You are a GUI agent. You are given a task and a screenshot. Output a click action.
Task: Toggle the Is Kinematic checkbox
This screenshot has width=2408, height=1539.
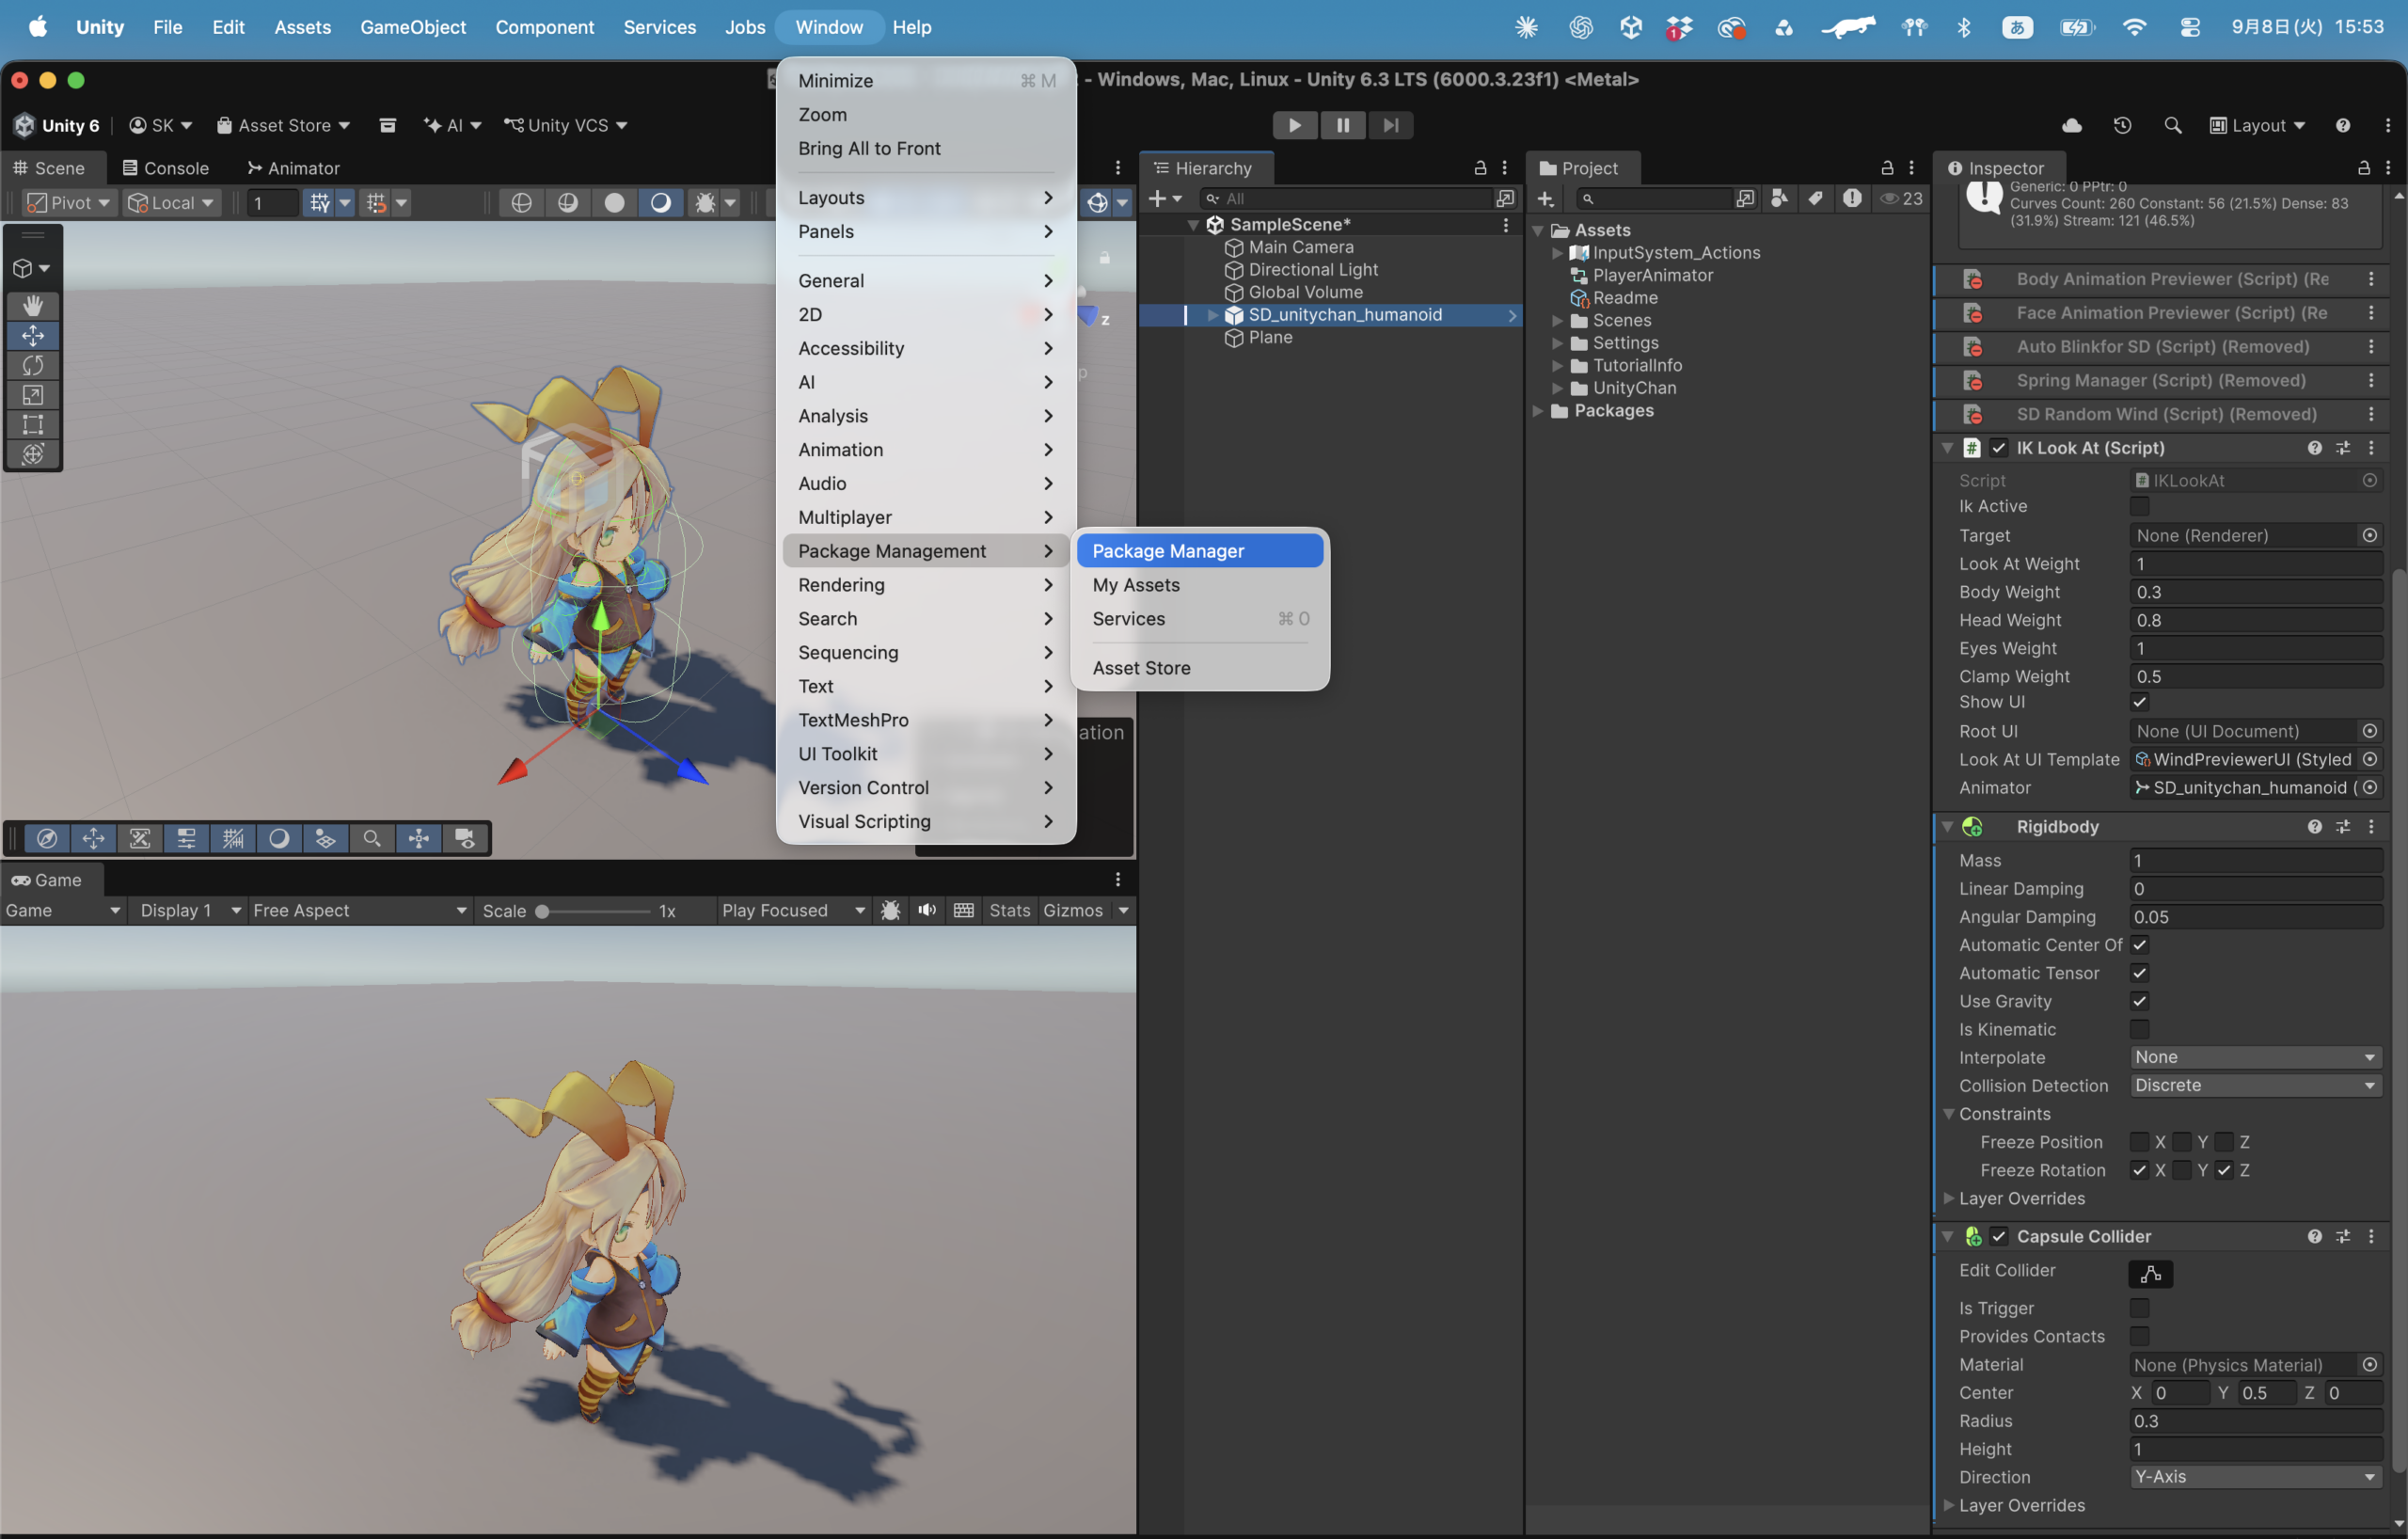point(2139,1029)
